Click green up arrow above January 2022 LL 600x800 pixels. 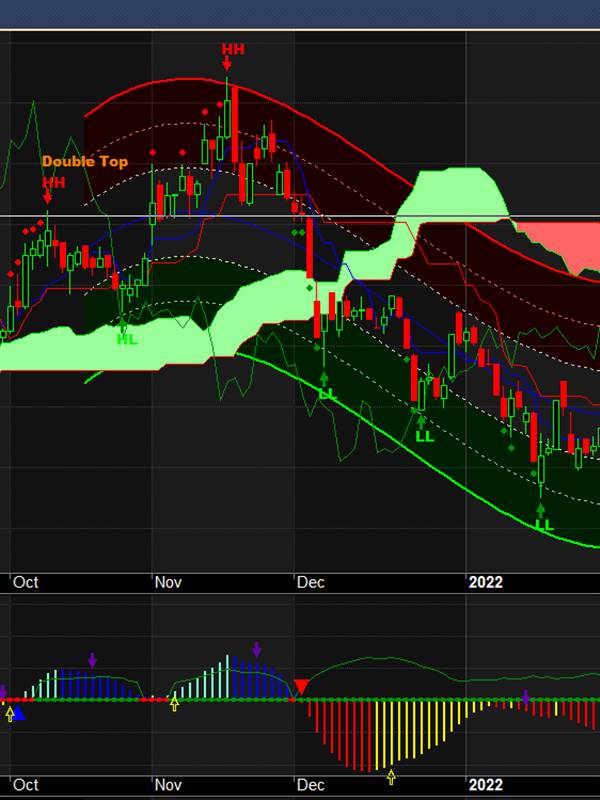pyautogui.click(x=540, y=510)
